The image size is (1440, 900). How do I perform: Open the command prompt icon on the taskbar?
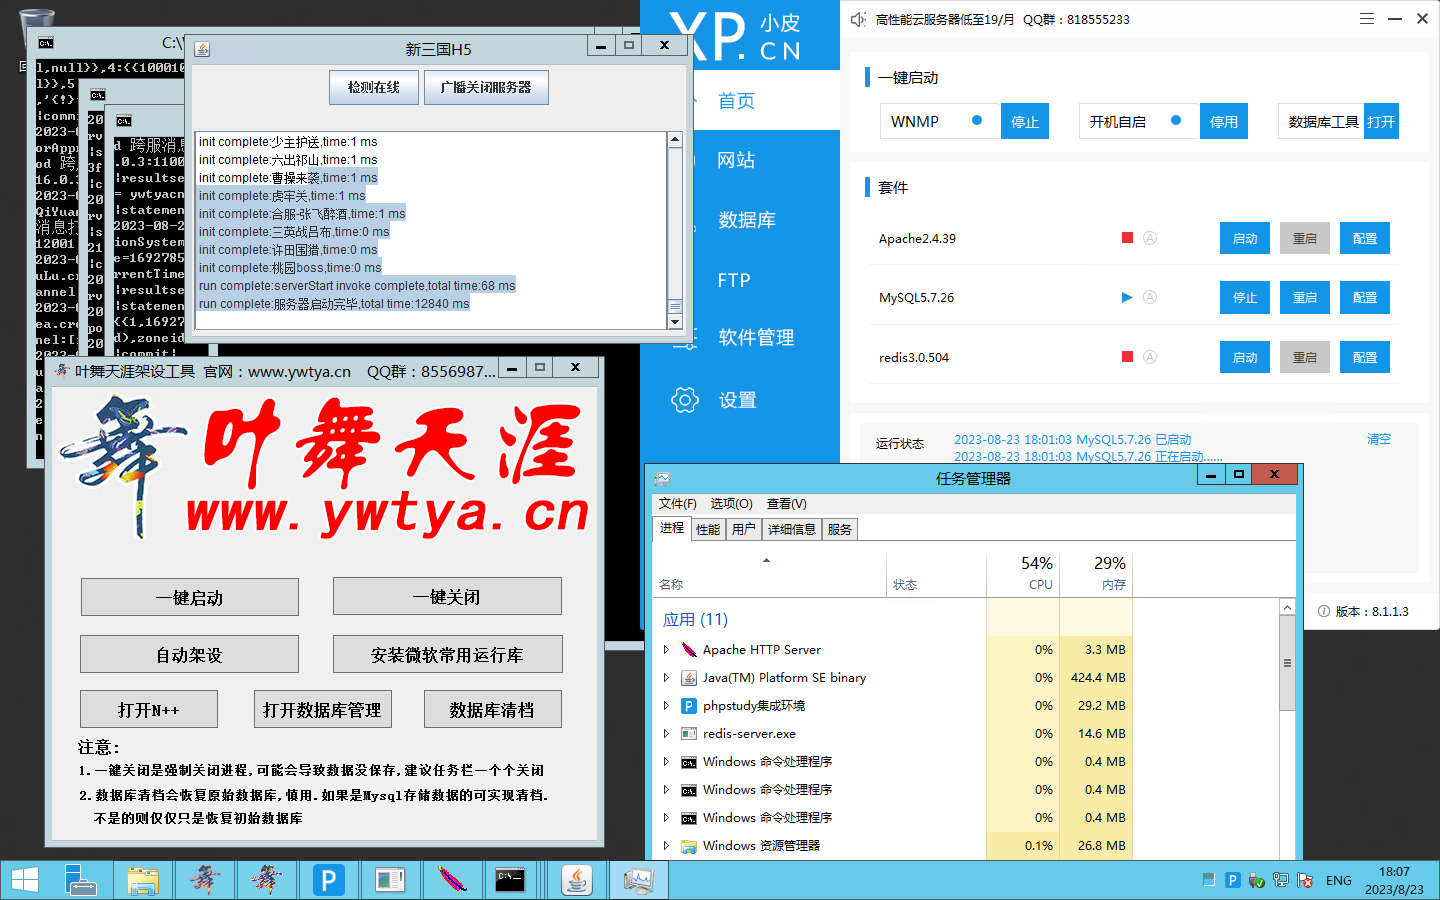pyautogui.click(x=510, y=880)
